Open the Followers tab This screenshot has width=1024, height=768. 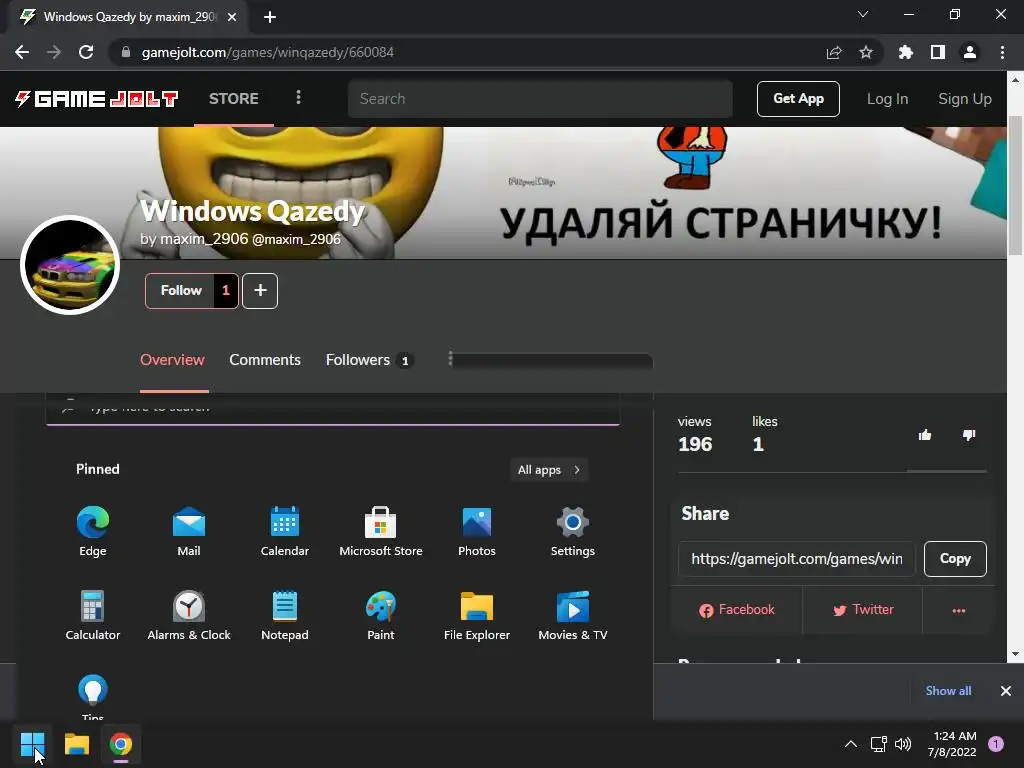coord(369,360)
